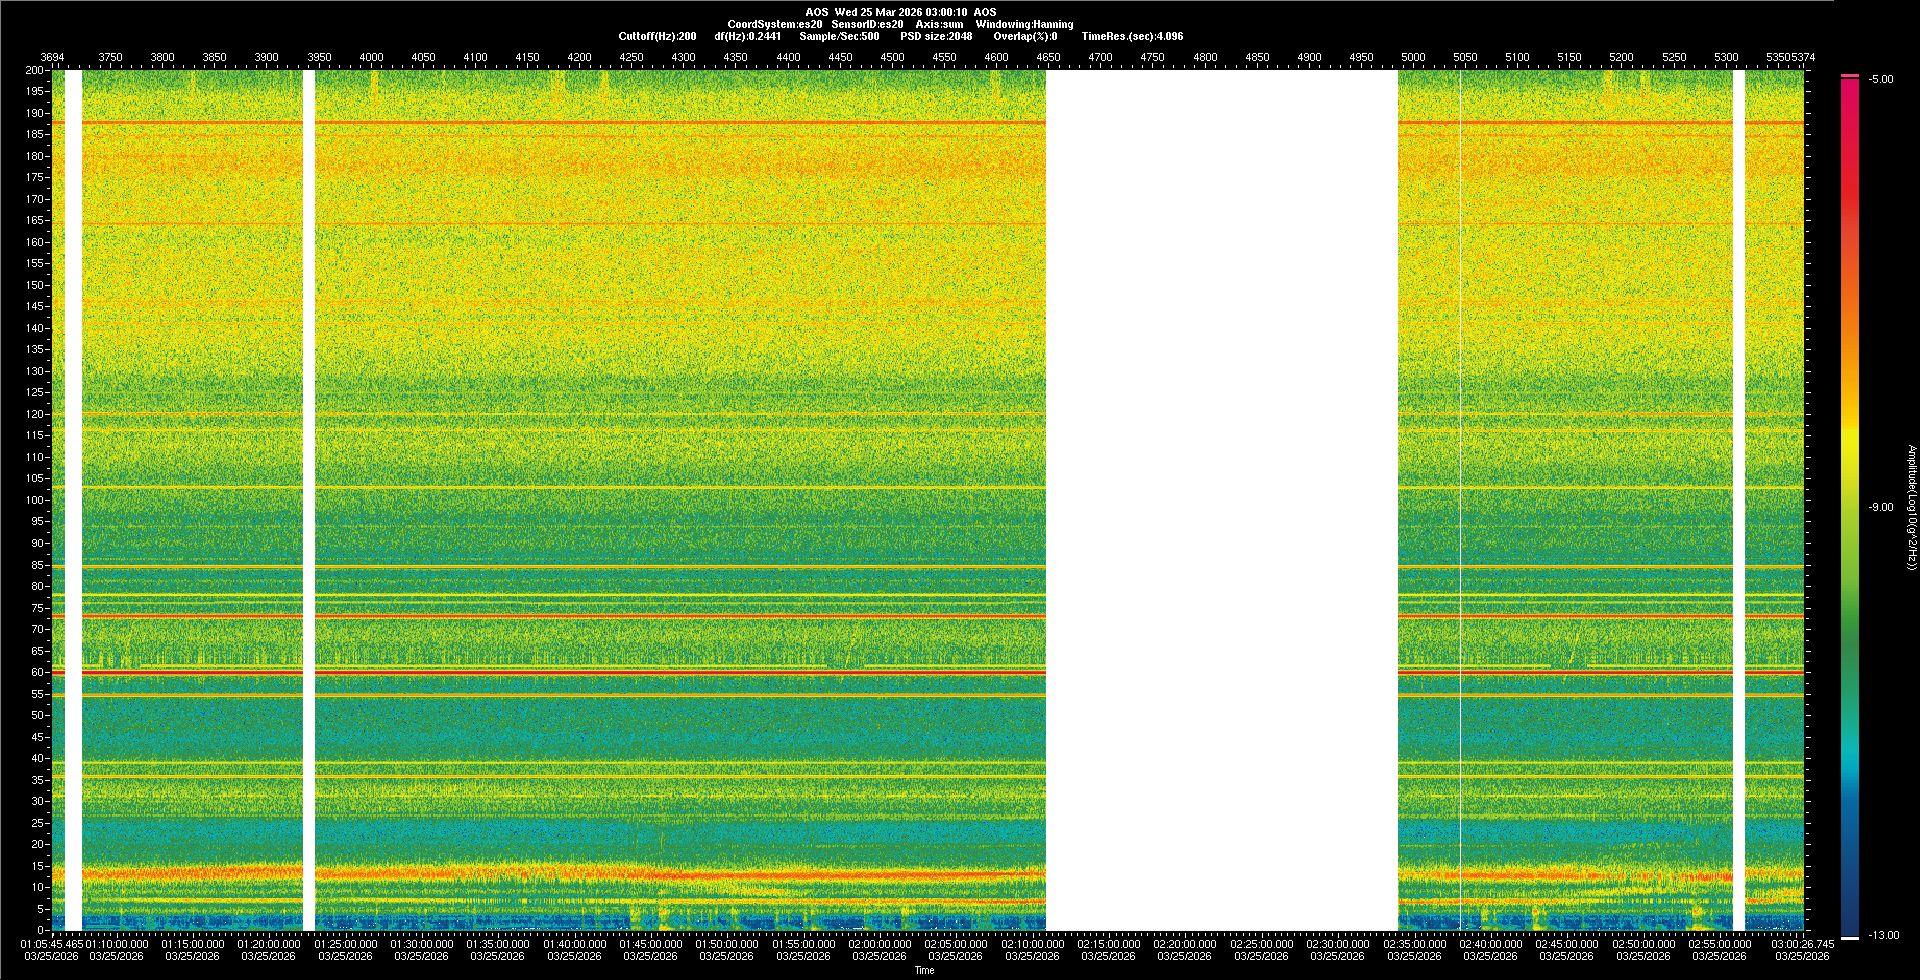Click the red region of the amplitude colorbar
This screenshot has height=980, width=1920.
1849,150
